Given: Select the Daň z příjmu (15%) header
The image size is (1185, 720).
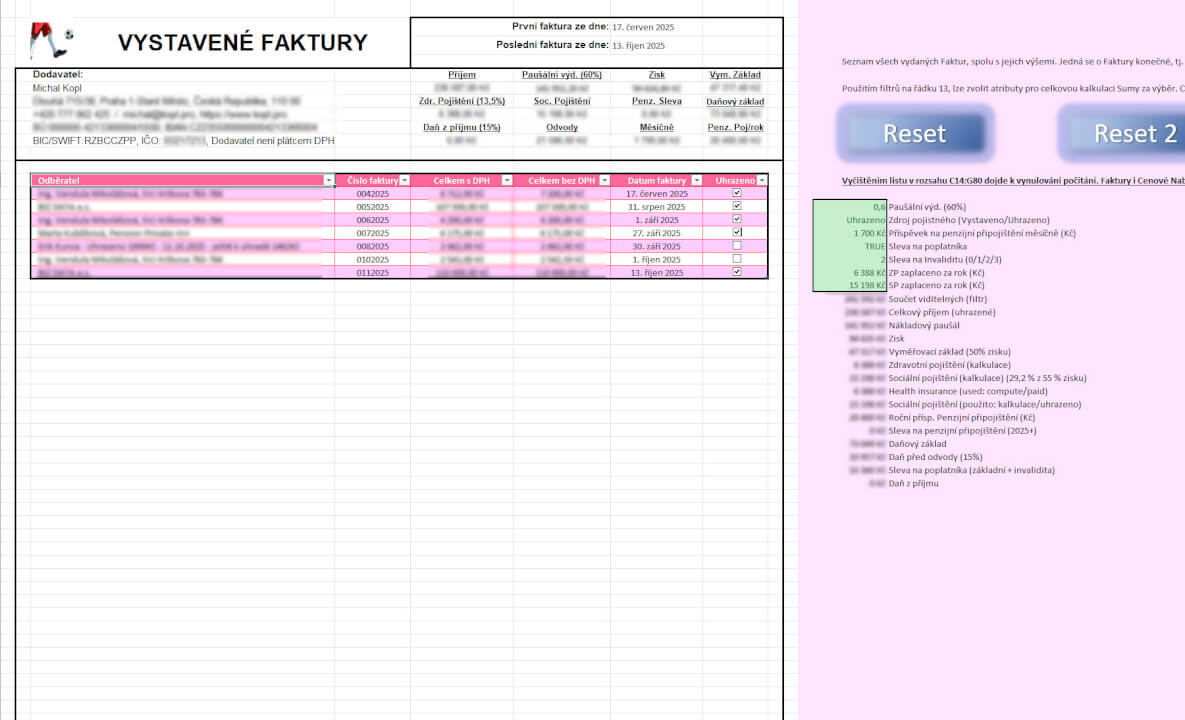Looking at the screenshot, I should (462, 128).
